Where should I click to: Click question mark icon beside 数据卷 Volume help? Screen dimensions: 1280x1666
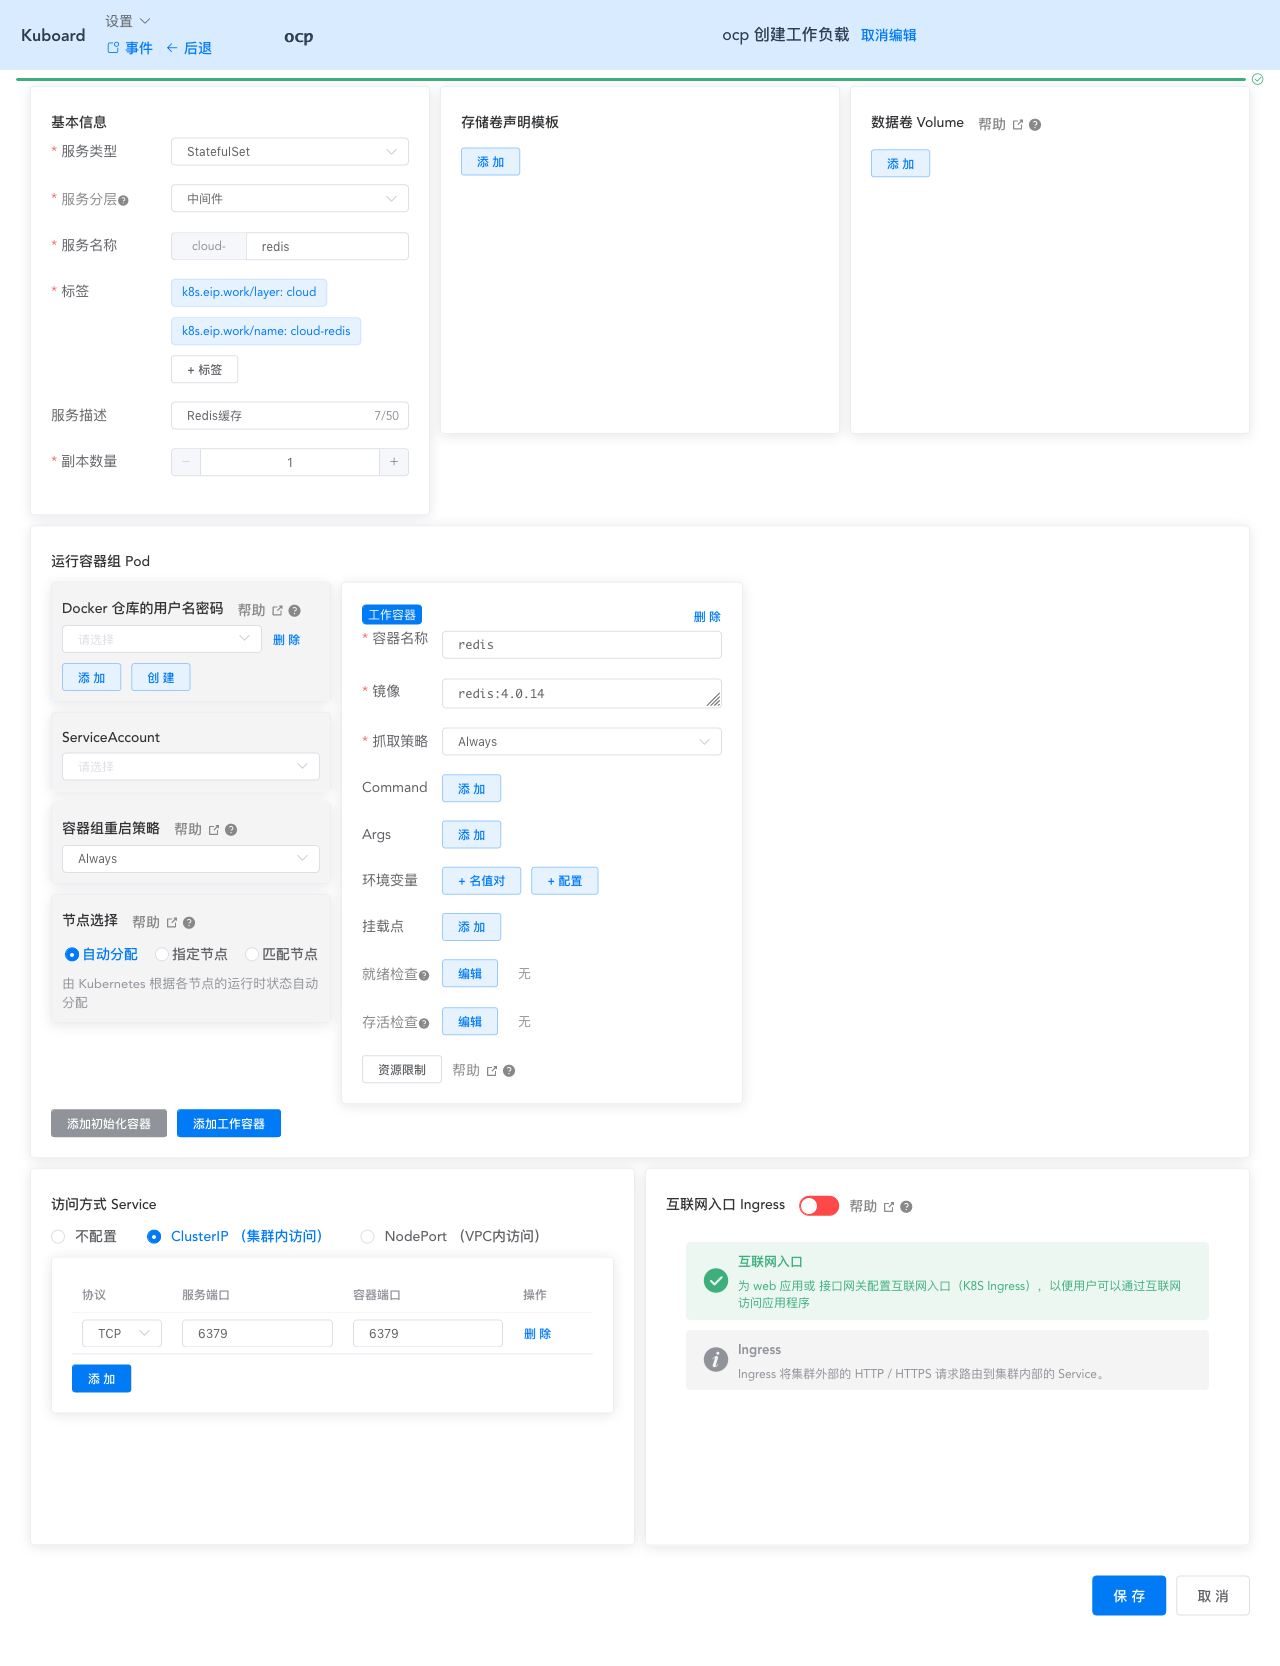[x=1035, y=125]
